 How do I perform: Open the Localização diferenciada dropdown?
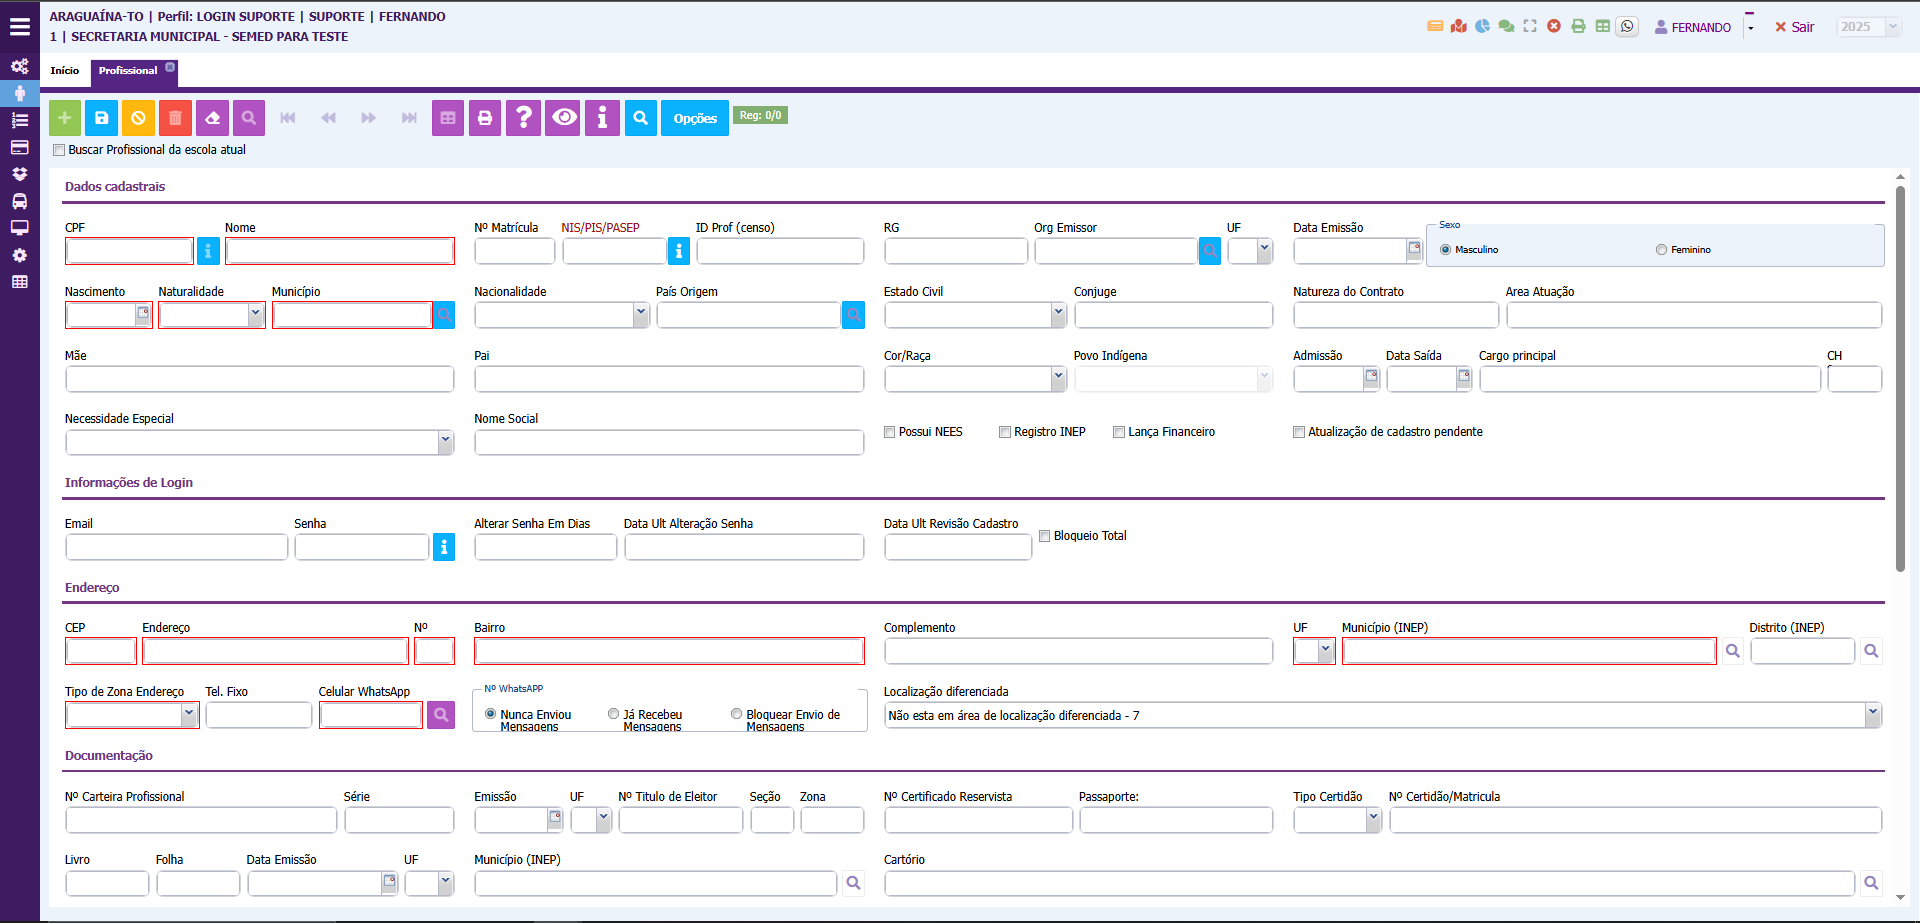pos(1872,715)
